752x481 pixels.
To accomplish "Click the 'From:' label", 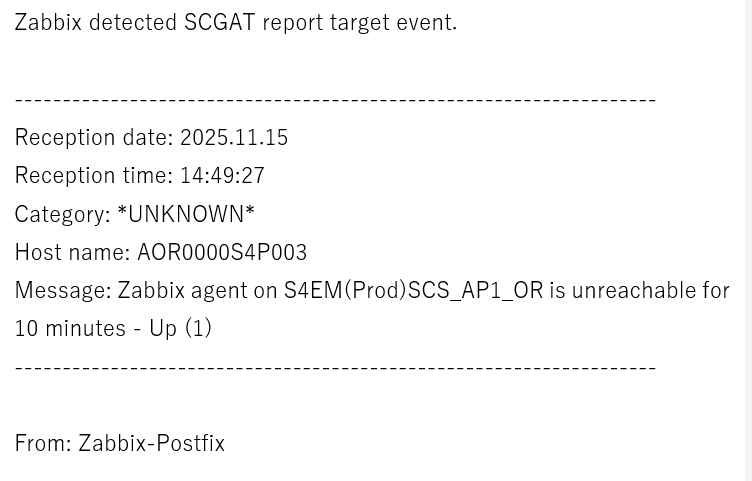I will 43,443.
